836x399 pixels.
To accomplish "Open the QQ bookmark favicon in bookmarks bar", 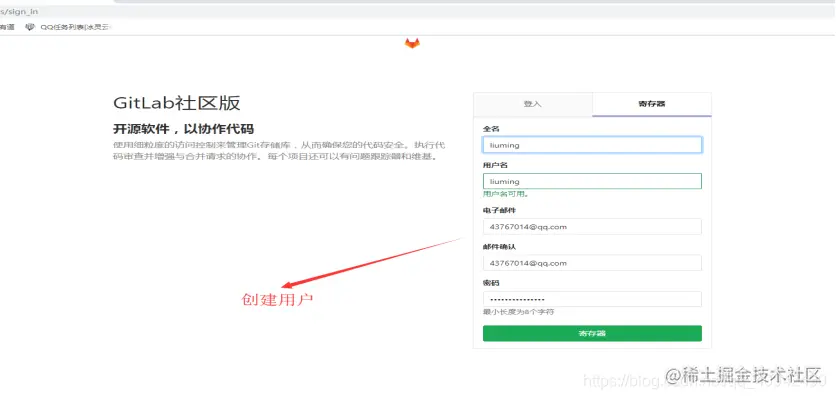I will click(30, 27).
